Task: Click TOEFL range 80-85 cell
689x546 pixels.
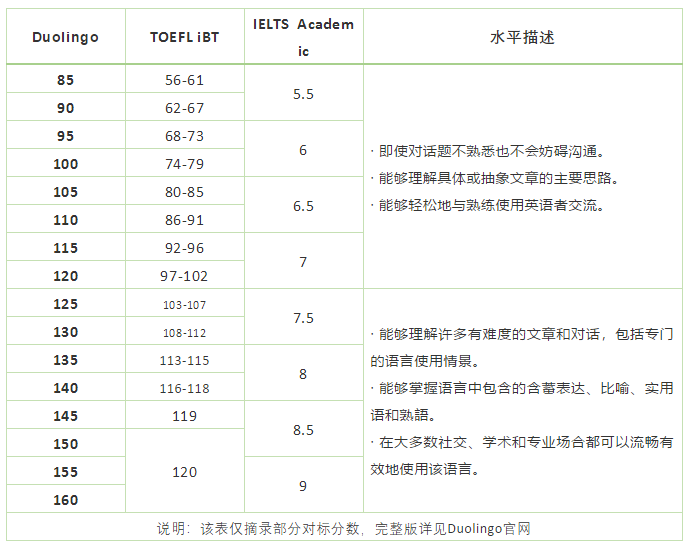Action: coord(185,192)
